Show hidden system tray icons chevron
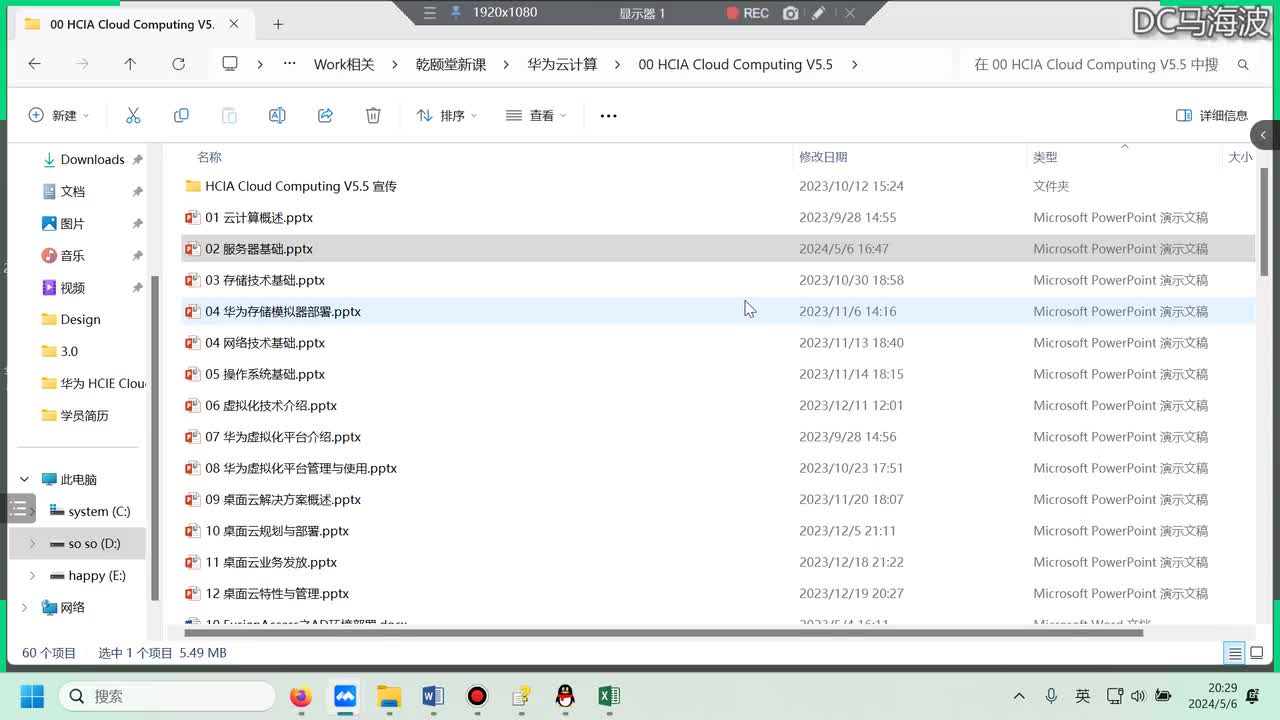 1019,696
